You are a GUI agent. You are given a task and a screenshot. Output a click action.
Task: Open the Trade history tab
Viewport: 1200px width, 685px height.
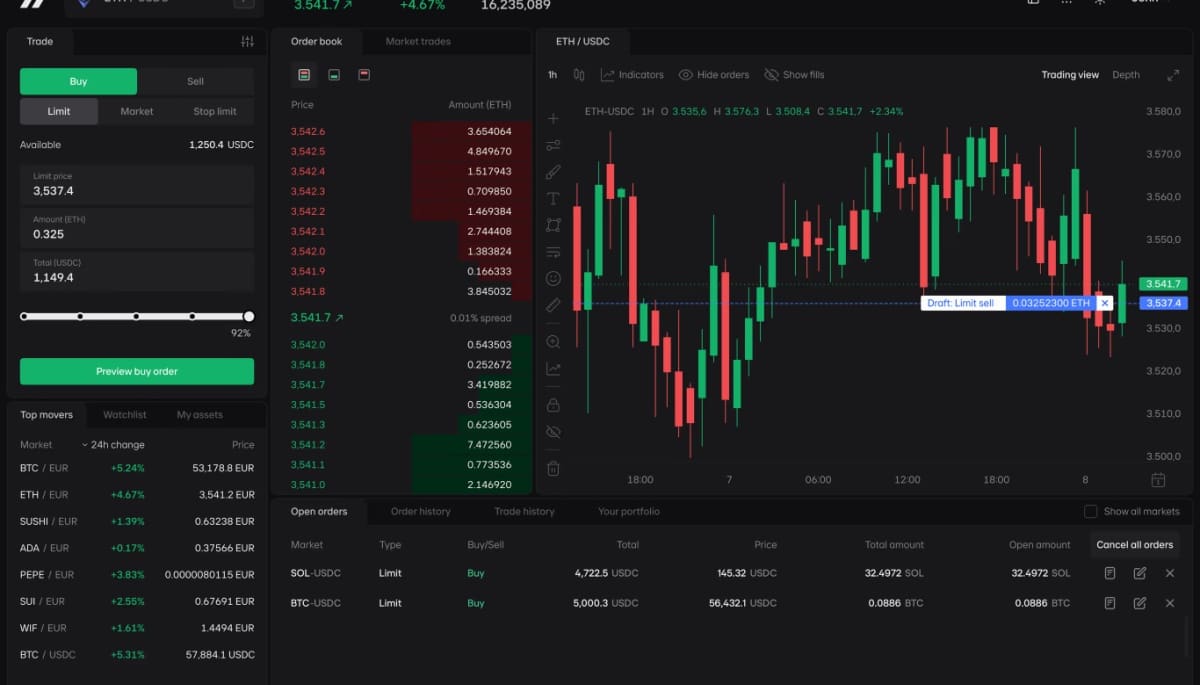click(x=524, y=511)
